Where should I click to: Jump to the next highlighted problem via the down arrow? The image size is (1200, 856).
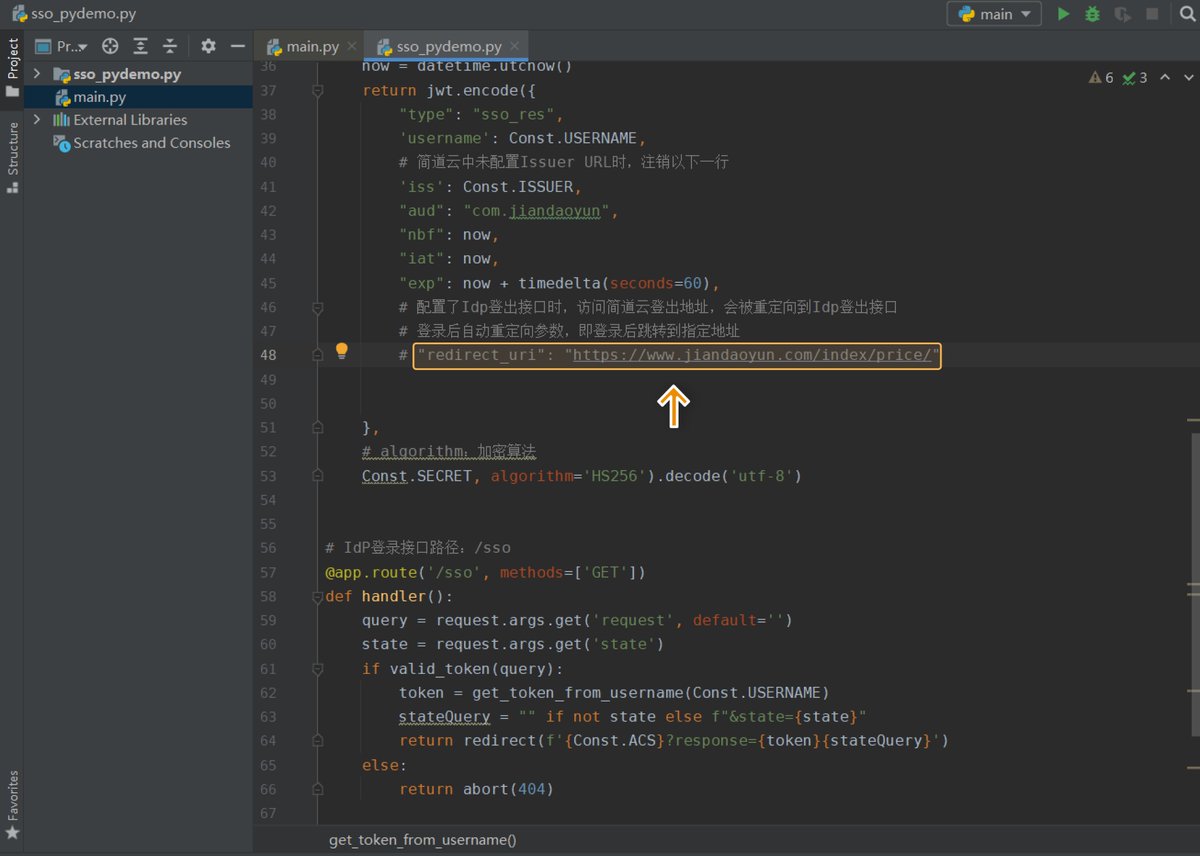[1190, 77]
